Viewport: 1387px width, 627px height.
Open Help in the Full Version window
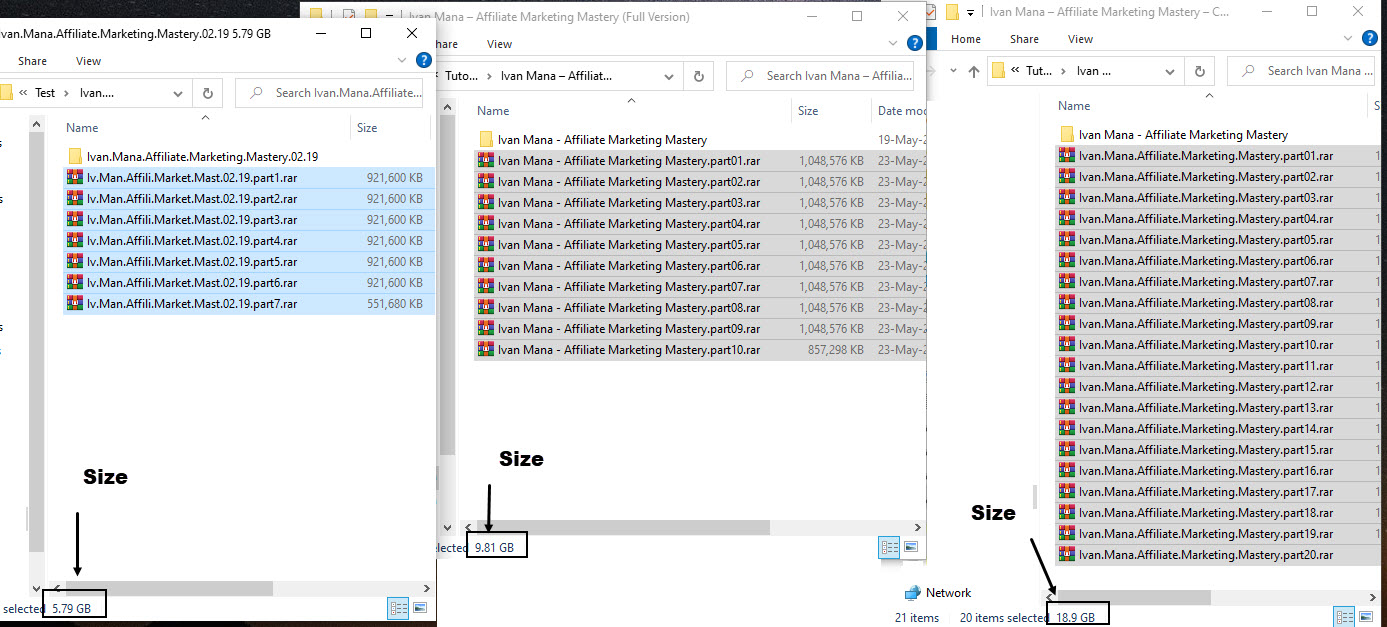click(913, 43)
